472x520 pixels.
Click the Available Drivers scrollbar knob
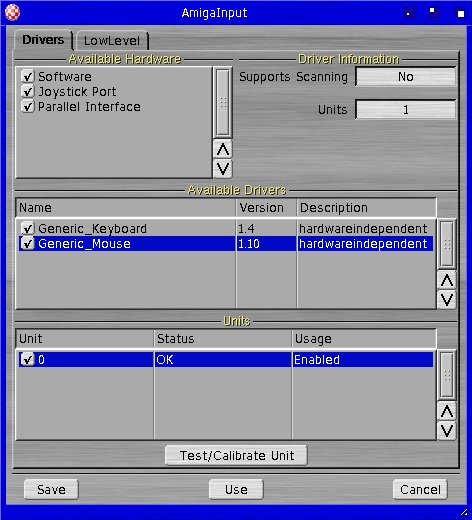tap(447, 244)
